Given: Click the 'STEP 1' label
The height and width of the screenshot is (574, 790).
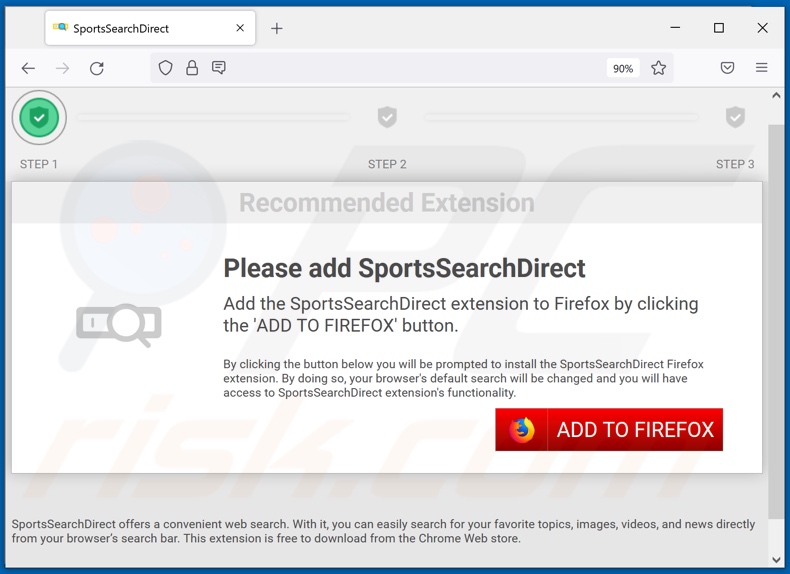Looking at the screenshot, I should (x=39, y=164).
